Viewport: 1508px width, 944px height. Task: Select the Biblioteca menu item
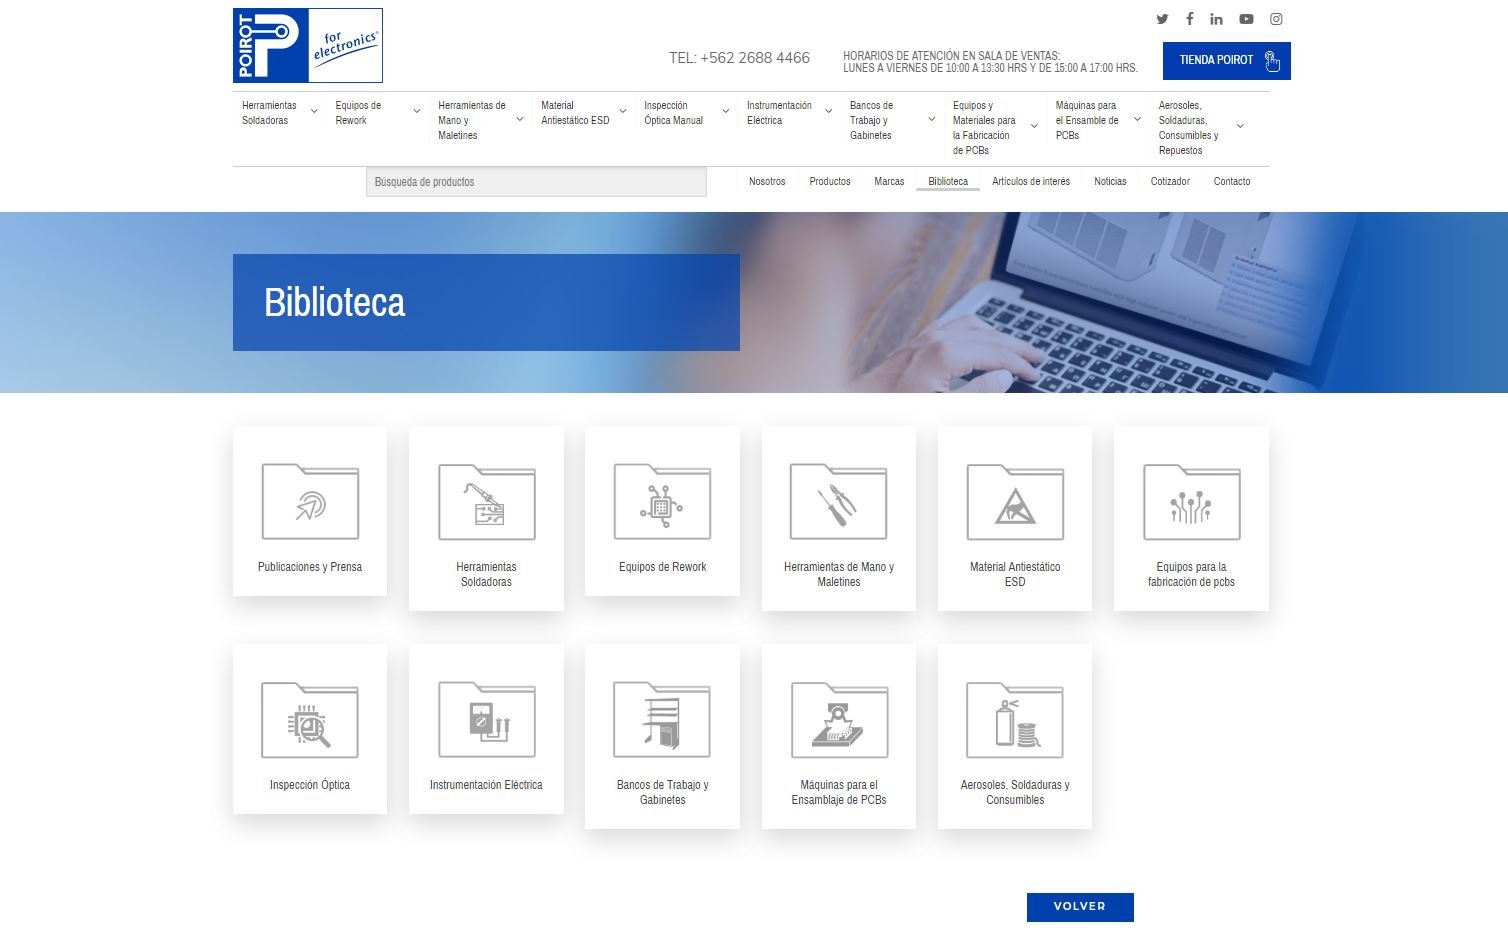pyautogui.click(x=948, y=182)
